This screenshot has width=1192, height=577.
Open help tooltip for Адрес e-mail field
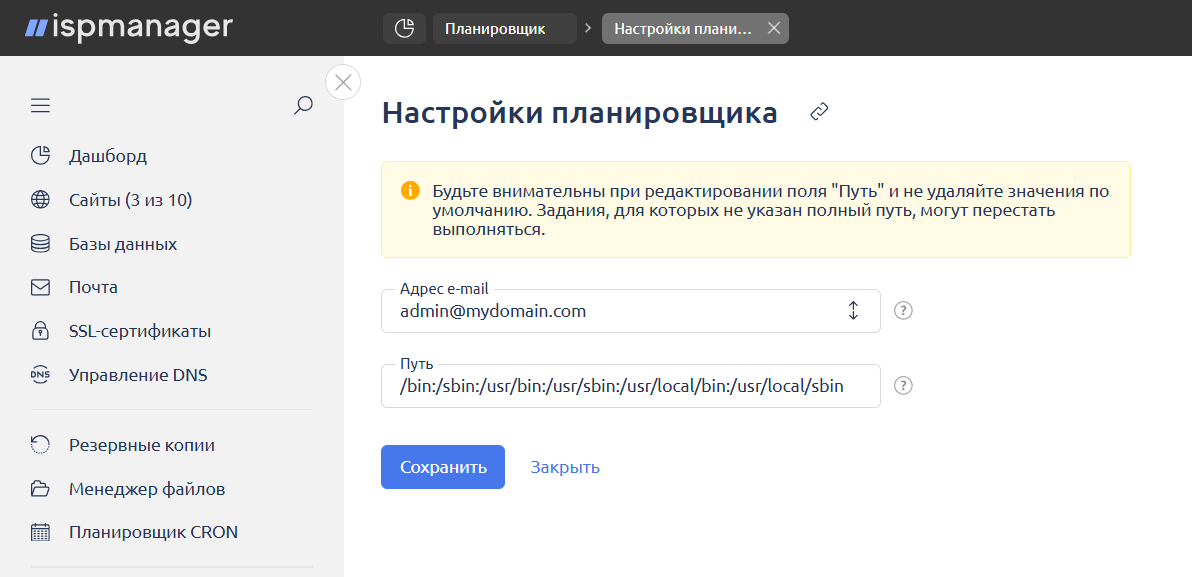pos(903,310)
